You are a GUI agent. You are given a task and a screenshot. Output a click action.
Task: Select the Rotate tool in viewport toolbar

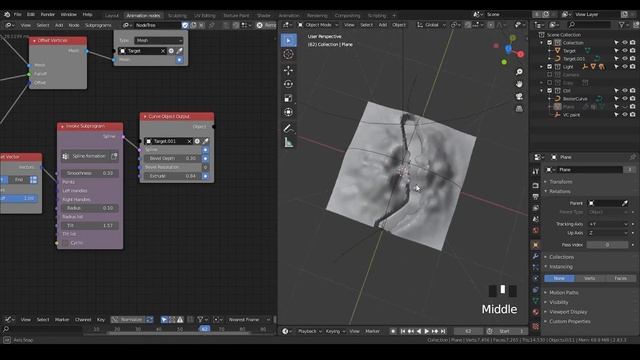tap(289, 84)
